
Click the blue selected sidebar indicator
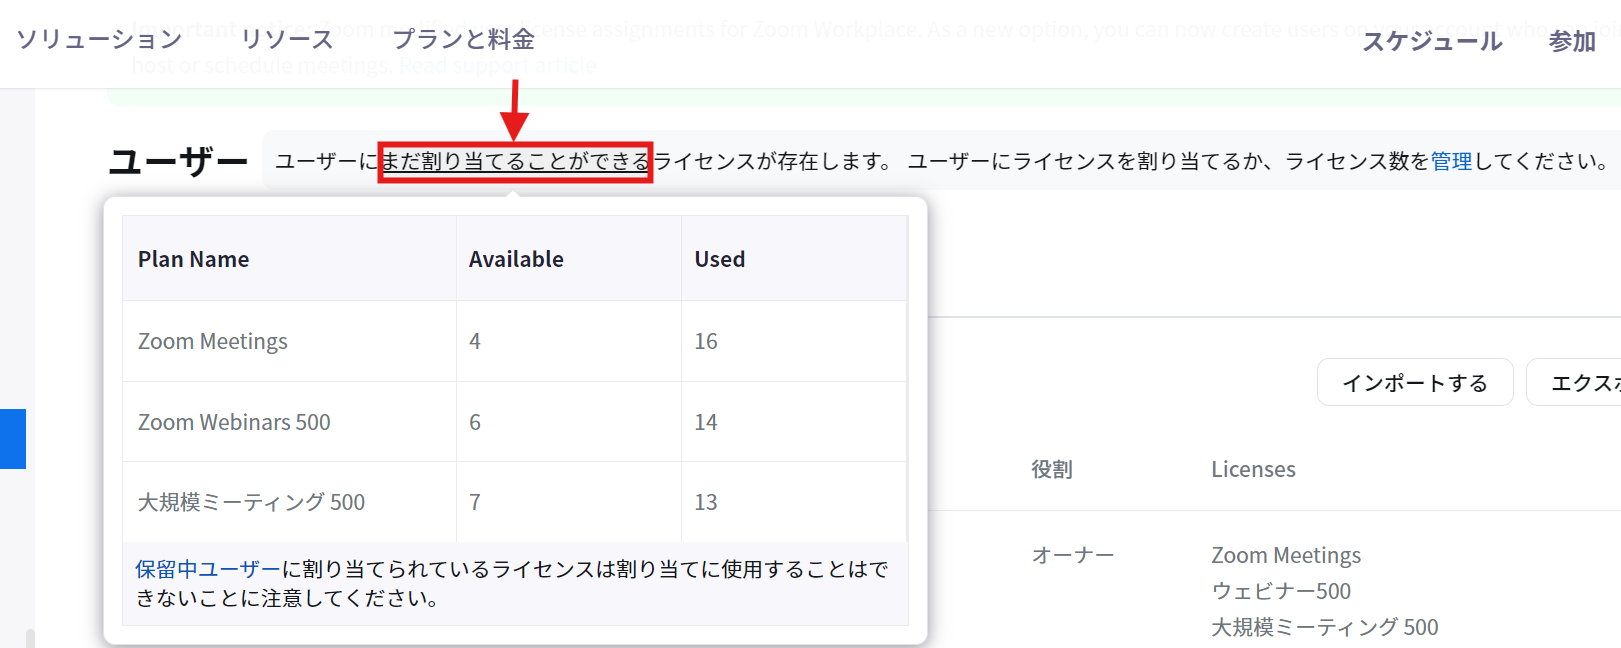13,438
